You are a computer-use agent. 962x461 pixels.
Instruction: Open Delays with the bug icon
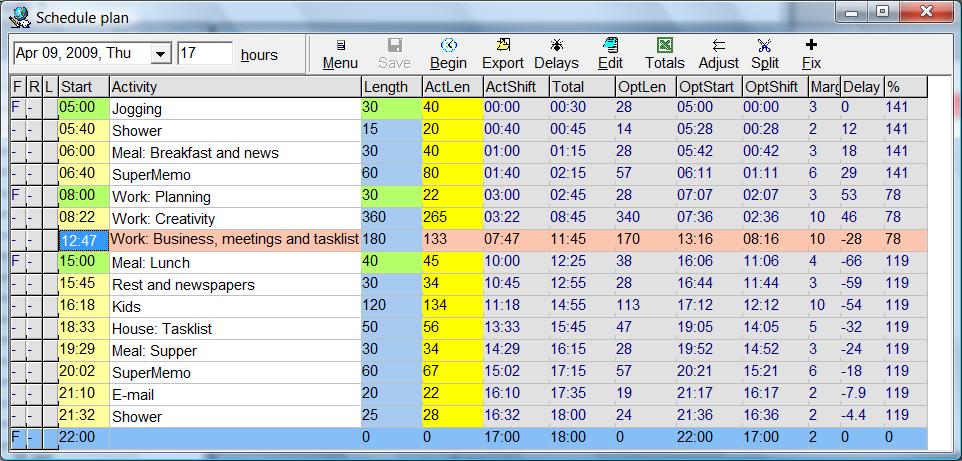click(x=556, y=46)
